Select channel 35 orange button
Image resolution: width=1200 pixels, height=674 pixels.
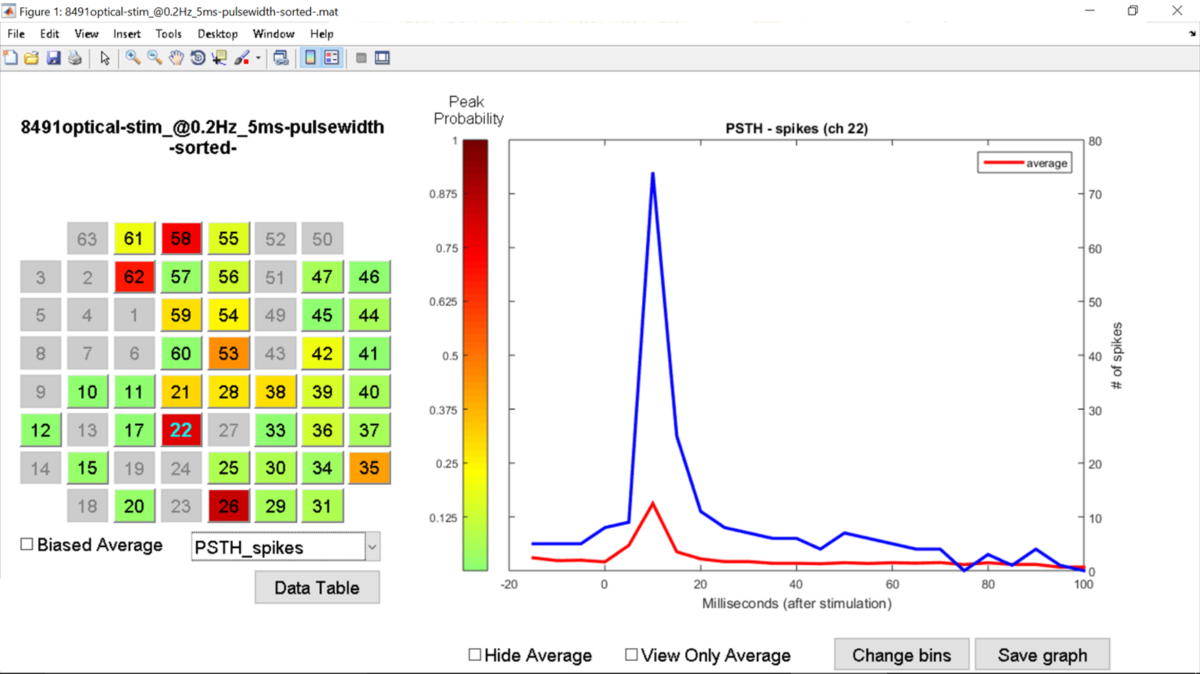point(369,468)
